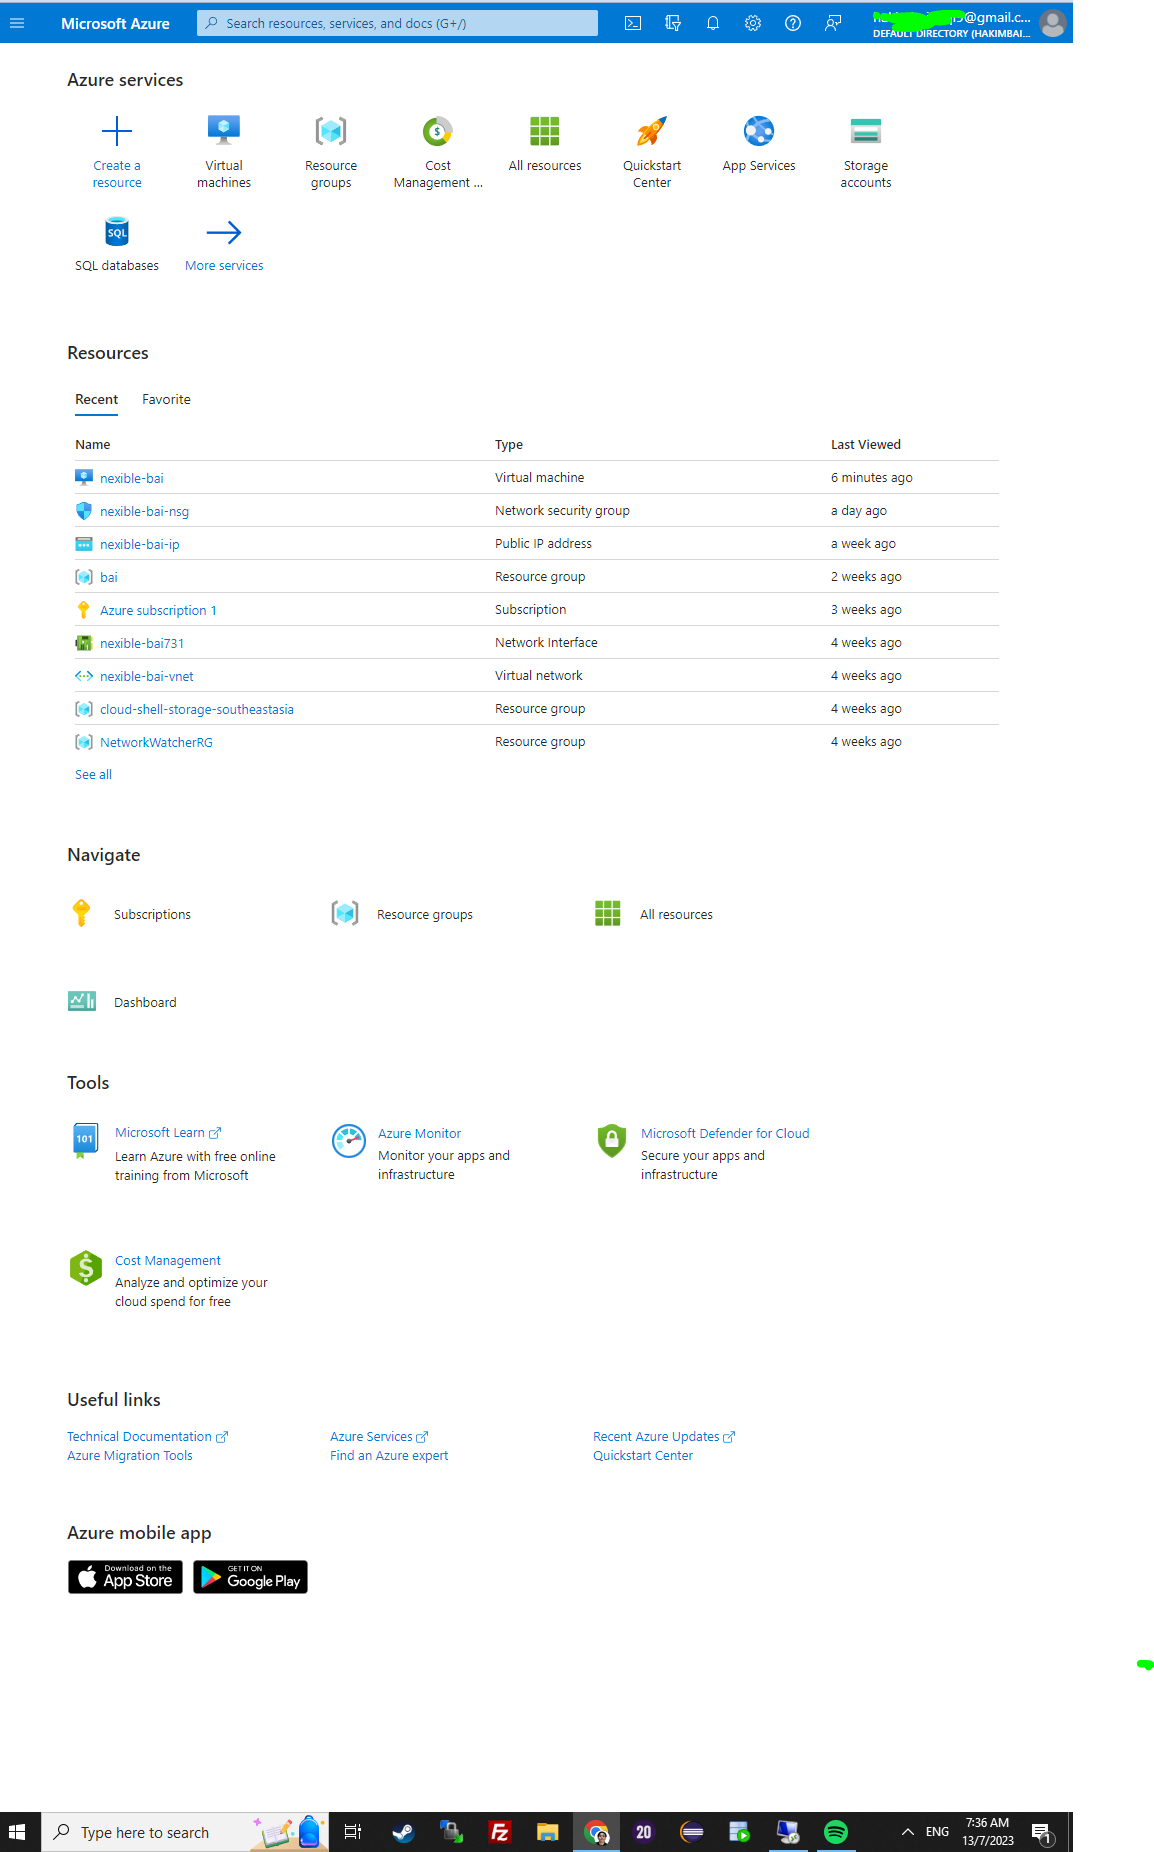Click Get it on Google Play badge
1154x1852 pixels.
point(250,1577)
